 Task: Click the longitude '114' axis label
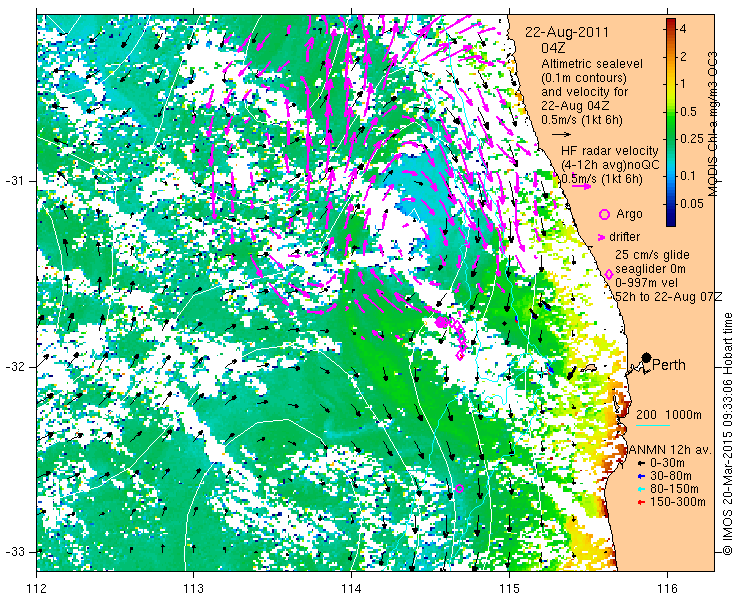pos(351,588)
